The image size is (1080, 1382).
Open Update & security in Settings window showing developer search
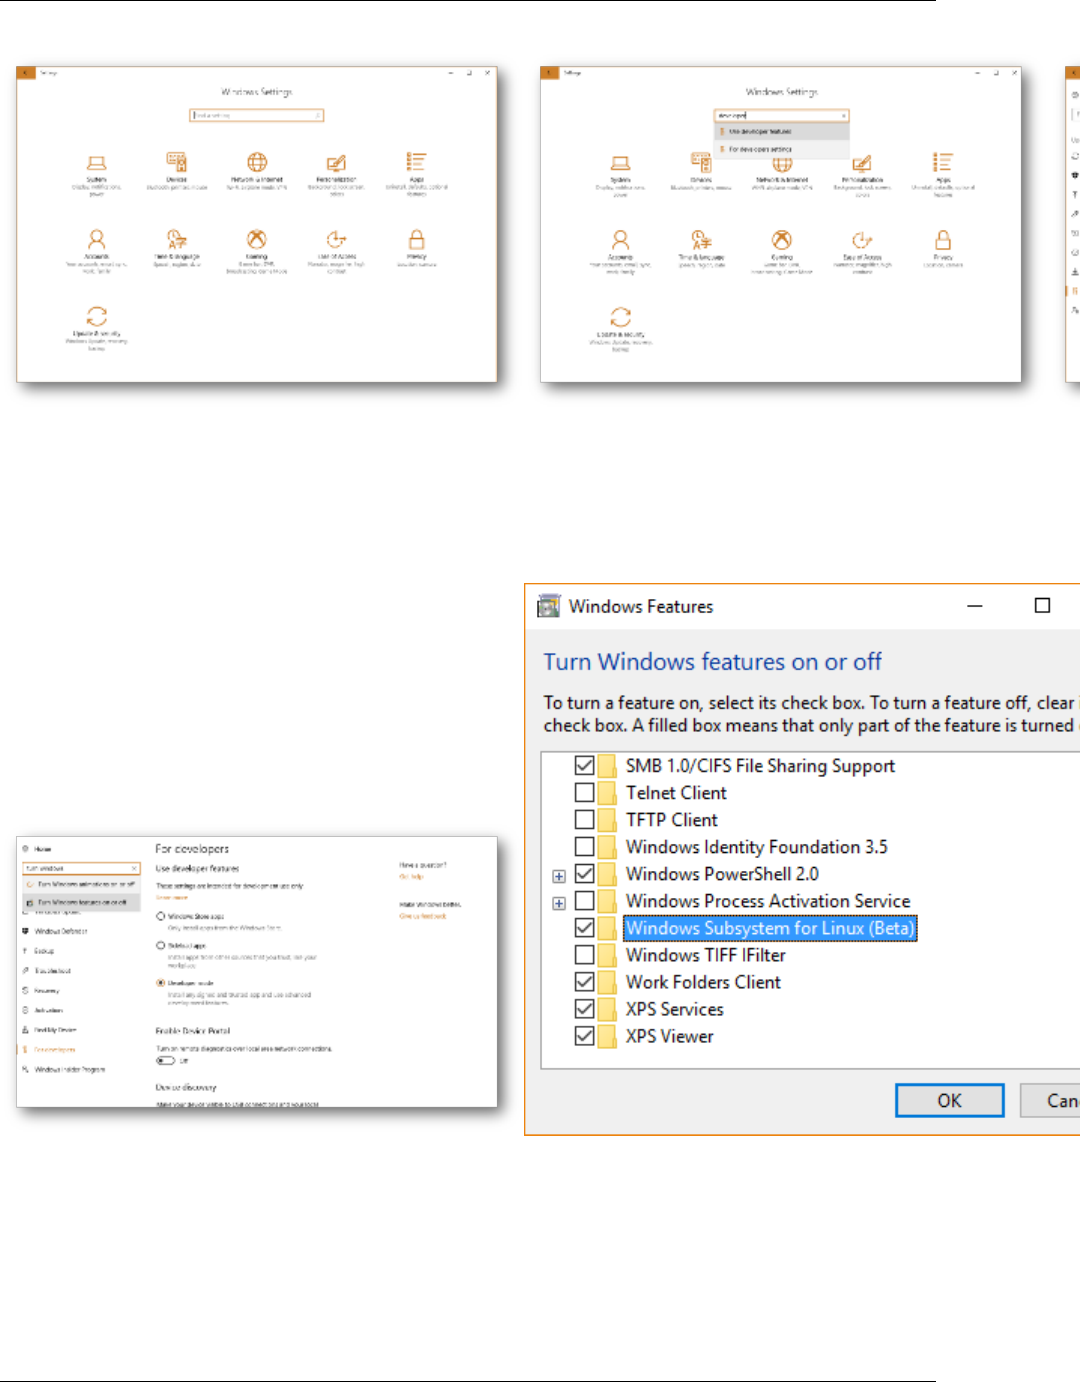(x=621, y=329)
